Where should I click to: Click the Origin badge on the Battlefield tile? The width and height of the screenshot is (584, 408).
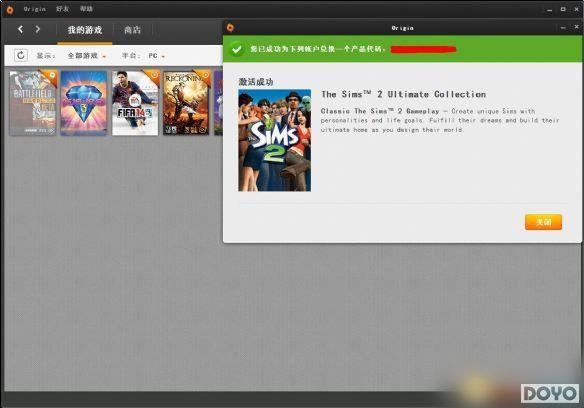(x=52, y=75)
